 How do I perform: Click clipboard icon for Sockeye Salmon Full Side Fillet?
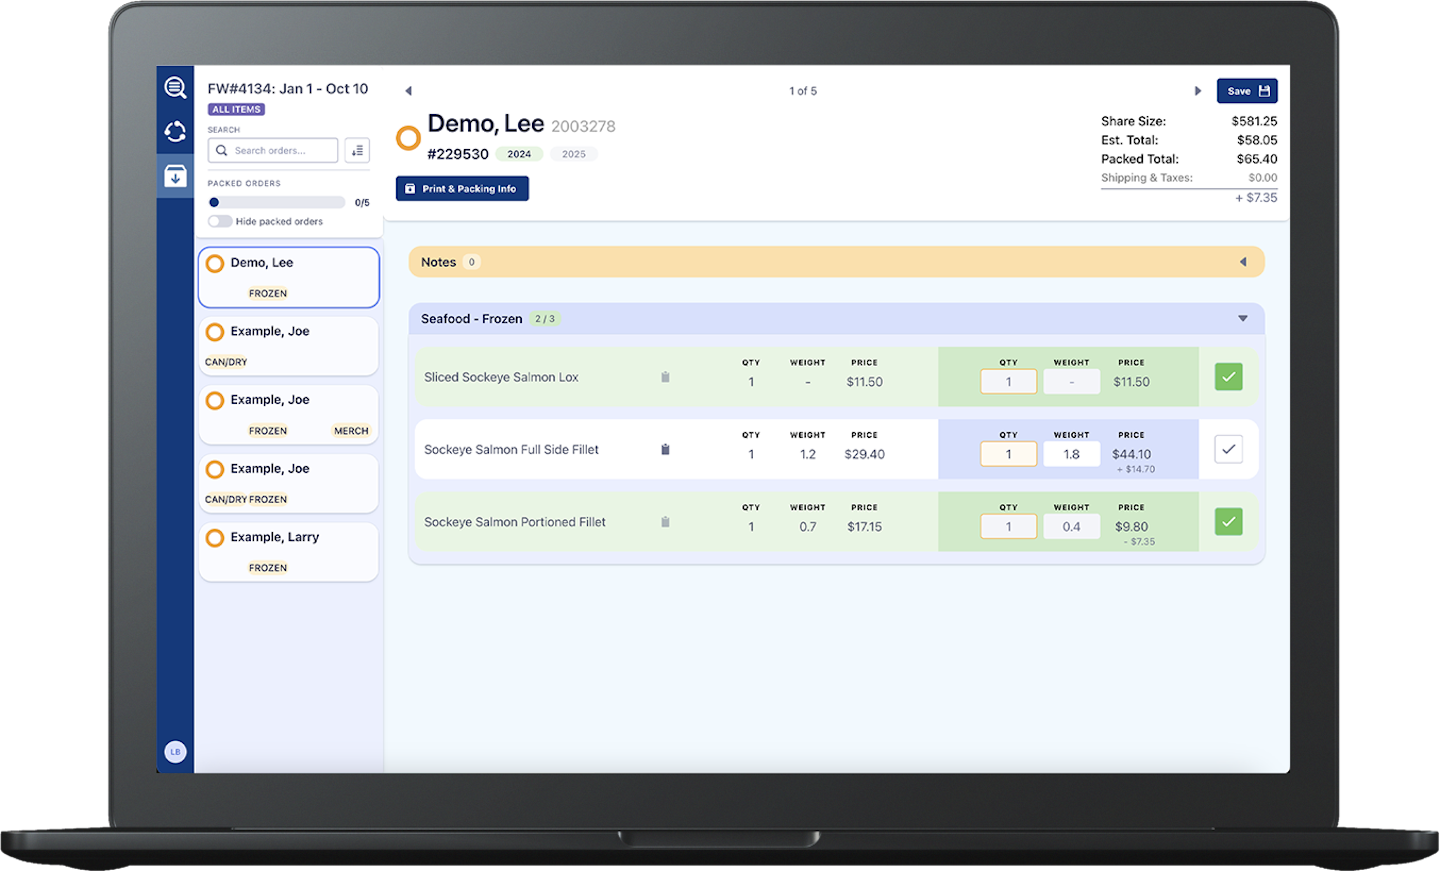click(665, 450)
